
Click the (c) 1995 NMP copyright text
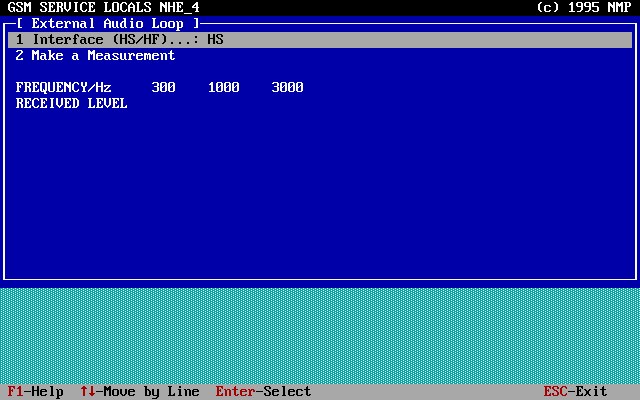(583, 7)
